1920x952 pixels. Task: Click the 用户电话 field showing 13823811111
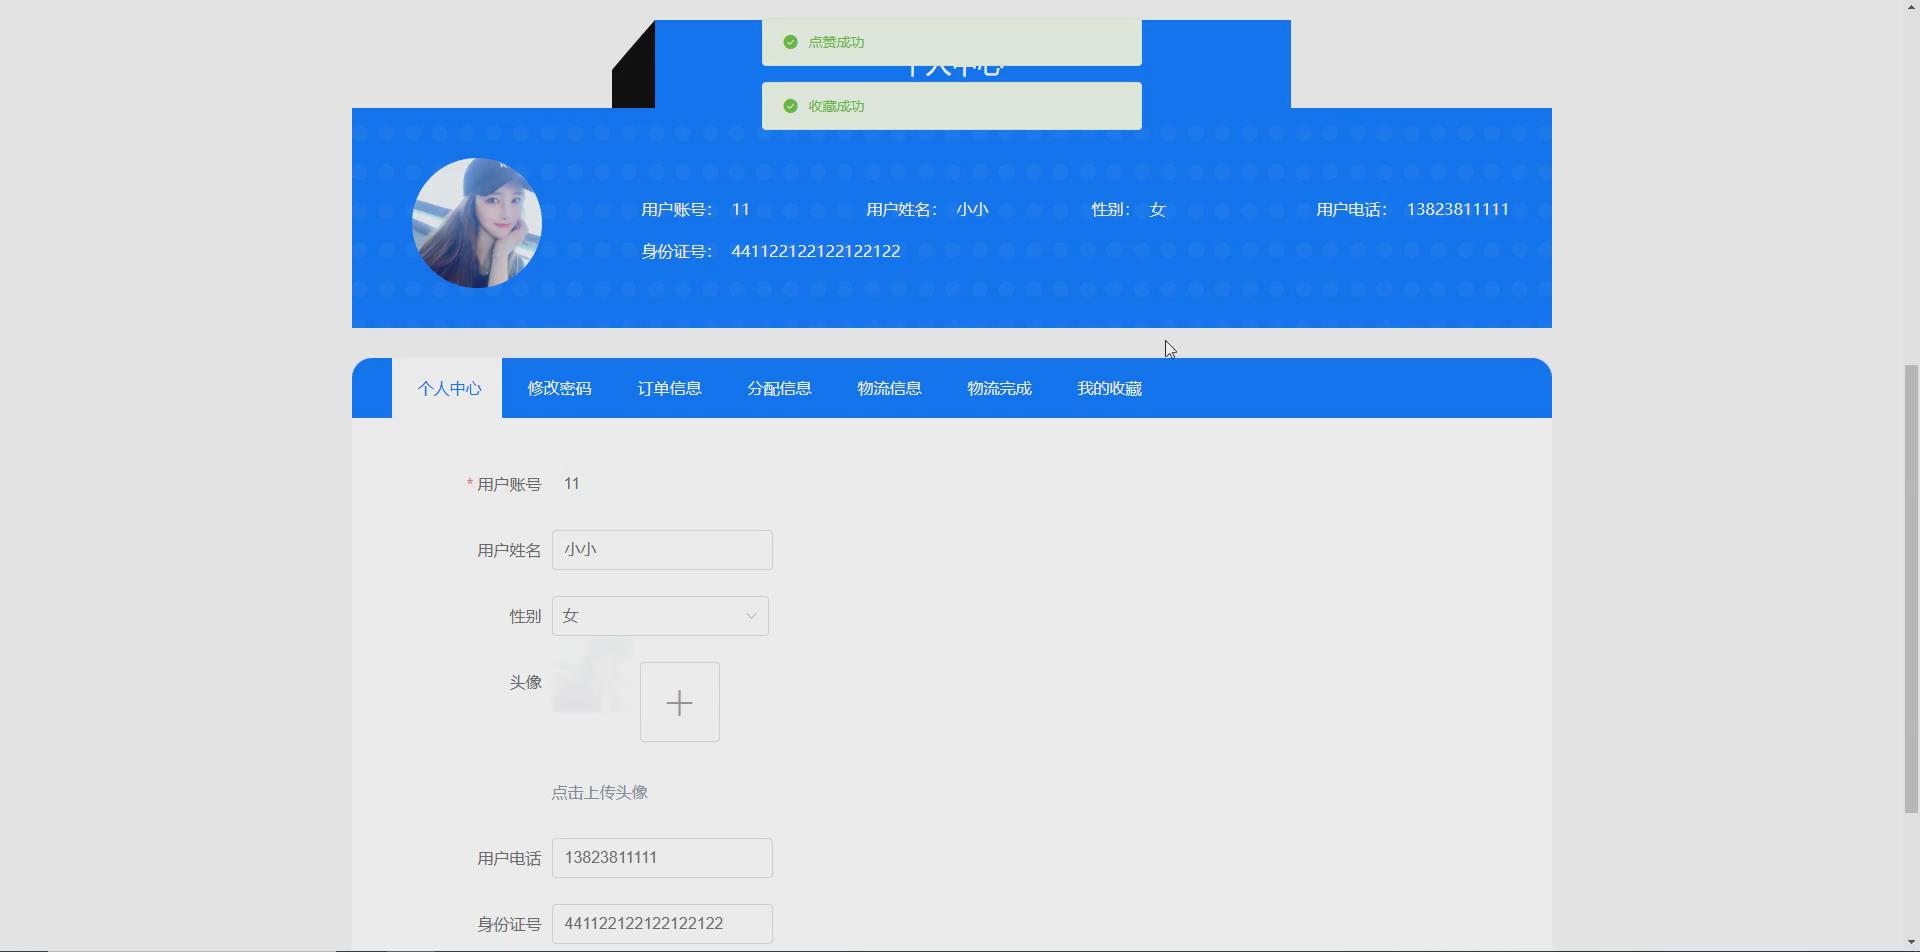(662, 857)
